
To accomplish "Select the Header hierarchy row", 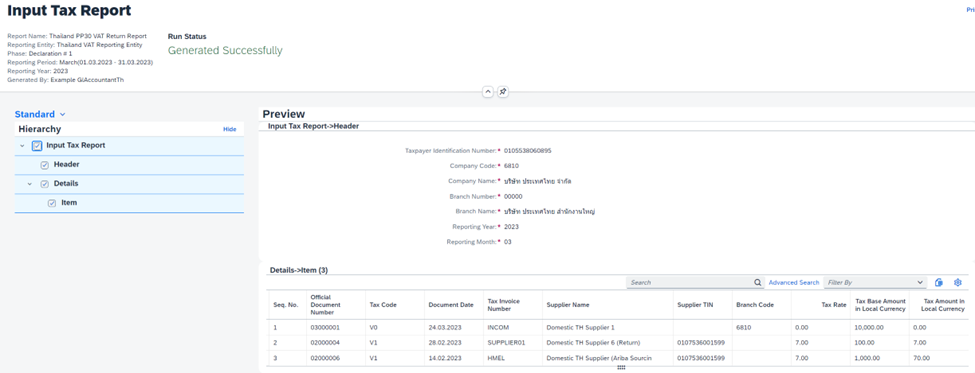I will [x=129, y=165].
